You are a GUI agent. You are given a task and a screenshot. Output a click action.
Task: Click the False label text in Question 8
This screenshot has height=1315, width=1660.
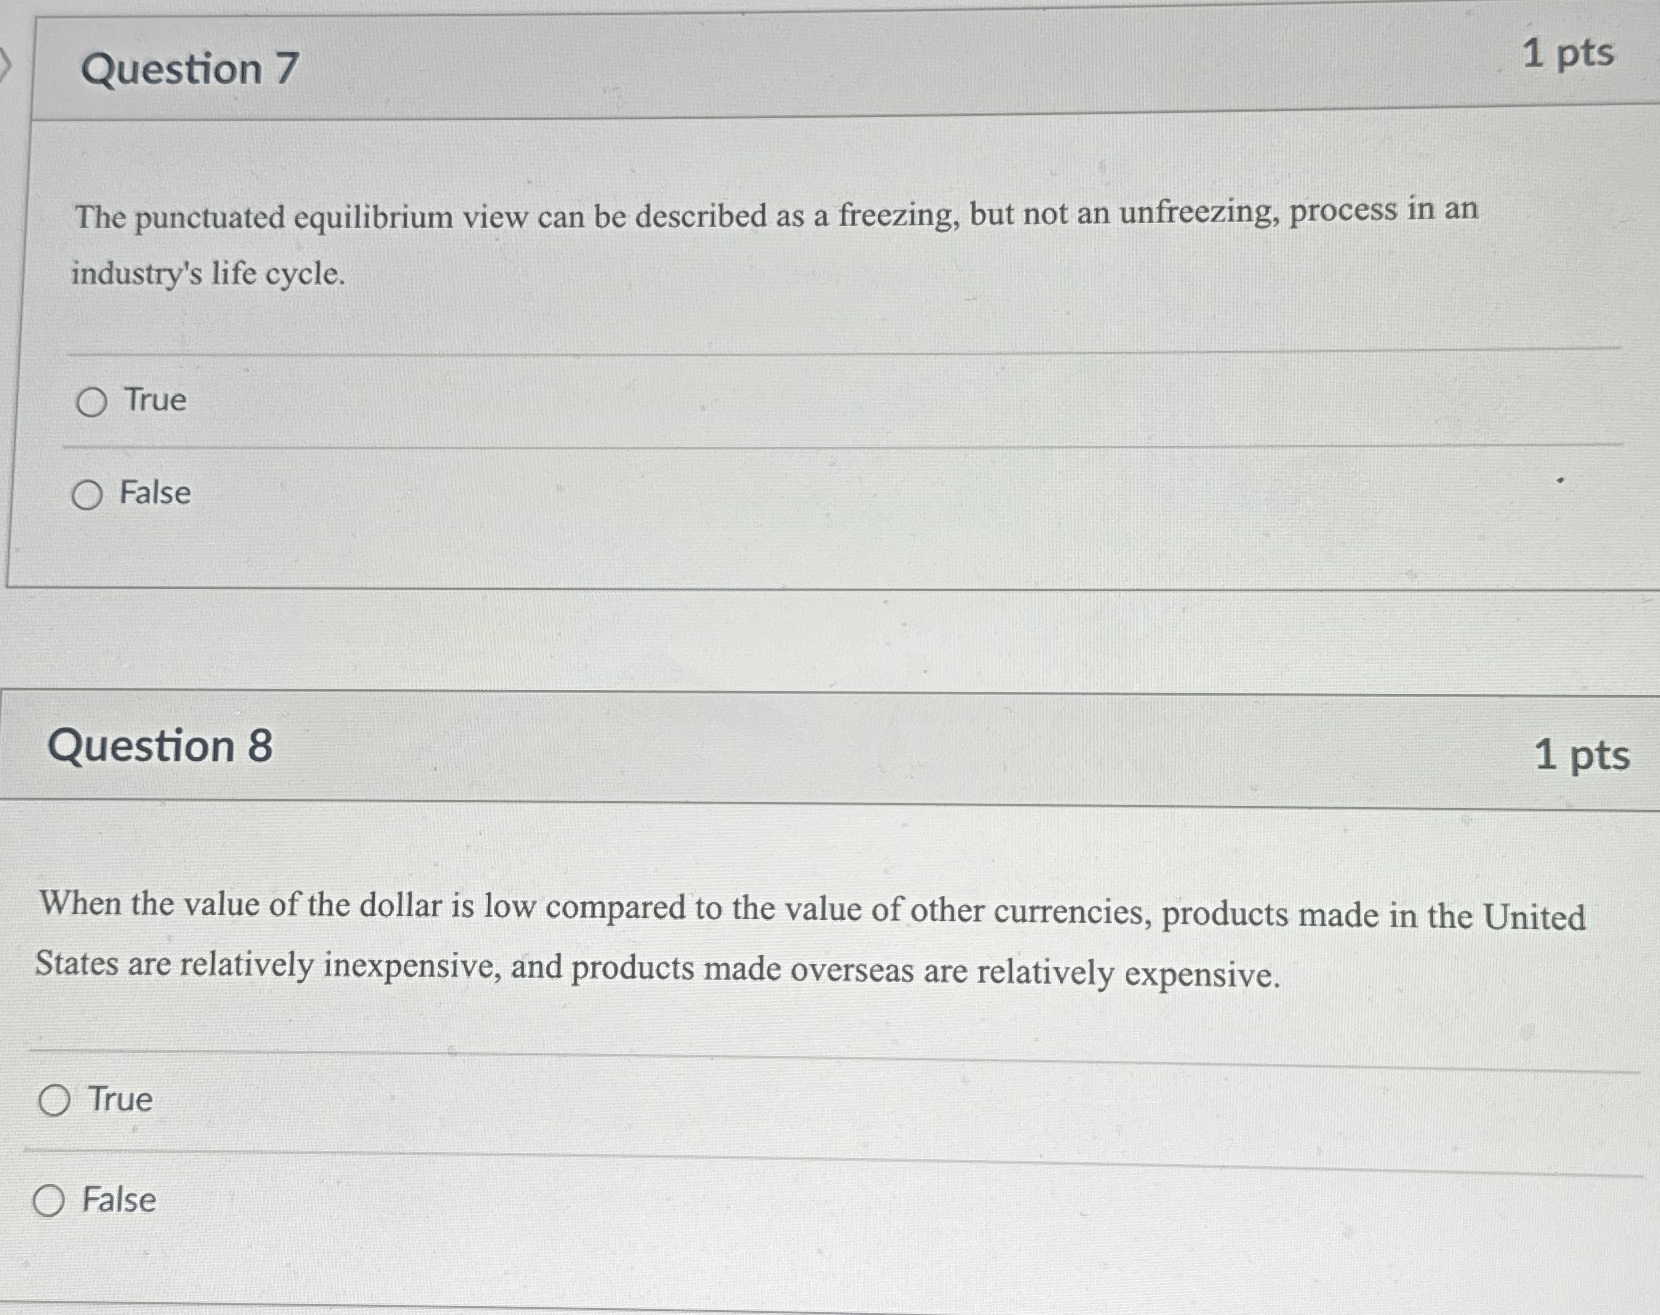121,1200
